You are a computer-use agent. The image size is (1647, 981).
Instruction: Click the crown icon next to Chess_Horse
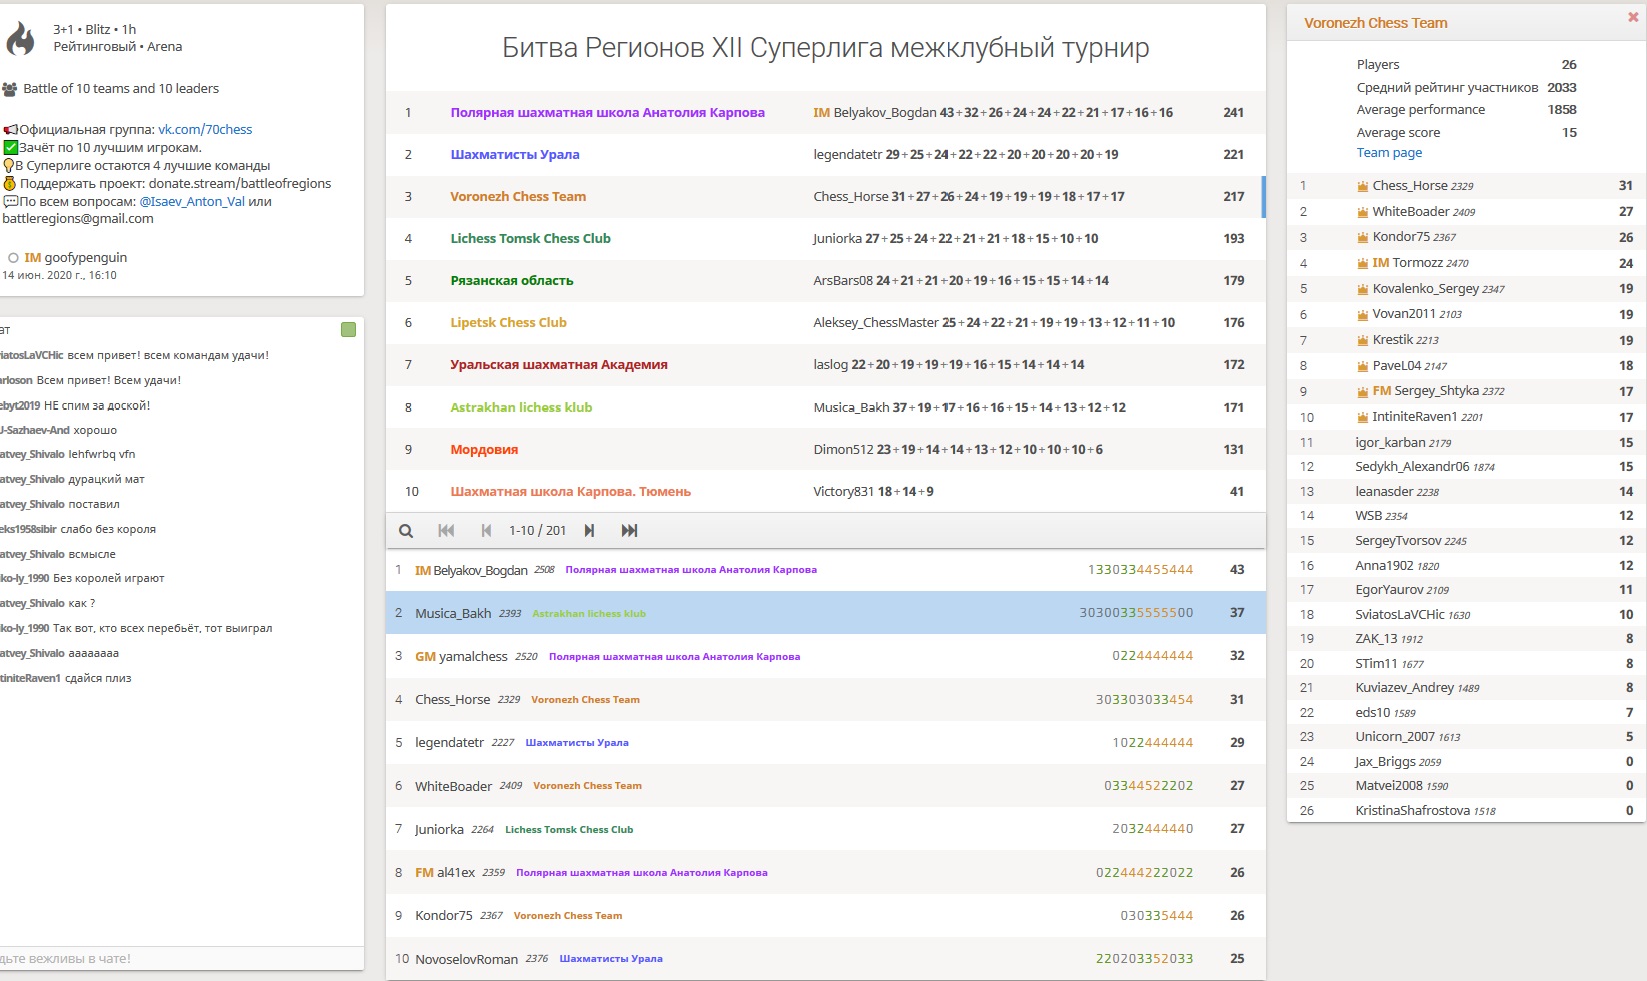pos(1362,186)
